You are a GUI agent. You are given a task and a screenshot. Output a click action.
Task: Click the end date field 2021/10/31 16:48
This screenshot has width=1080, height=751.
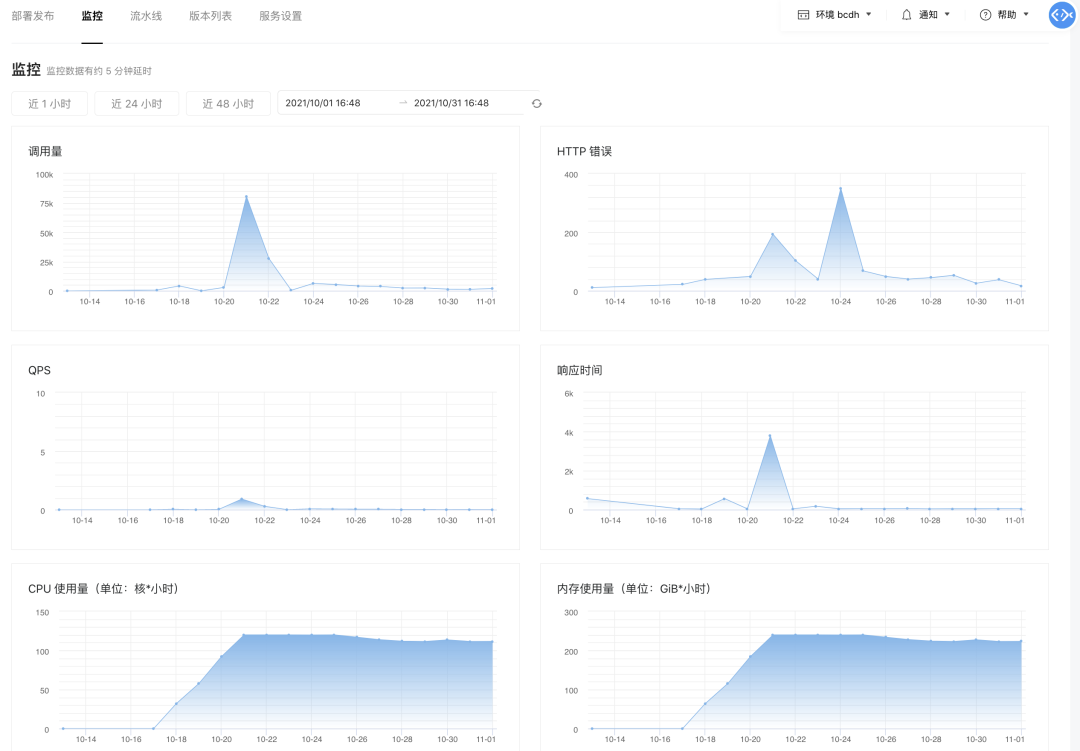point(451,103)
